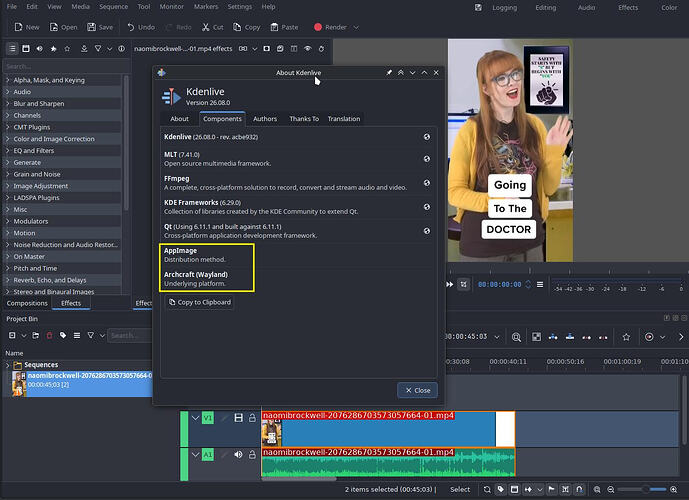Lock the V1 video track
This screenshot has height=500, width=689.
click(x=252, y=417)
